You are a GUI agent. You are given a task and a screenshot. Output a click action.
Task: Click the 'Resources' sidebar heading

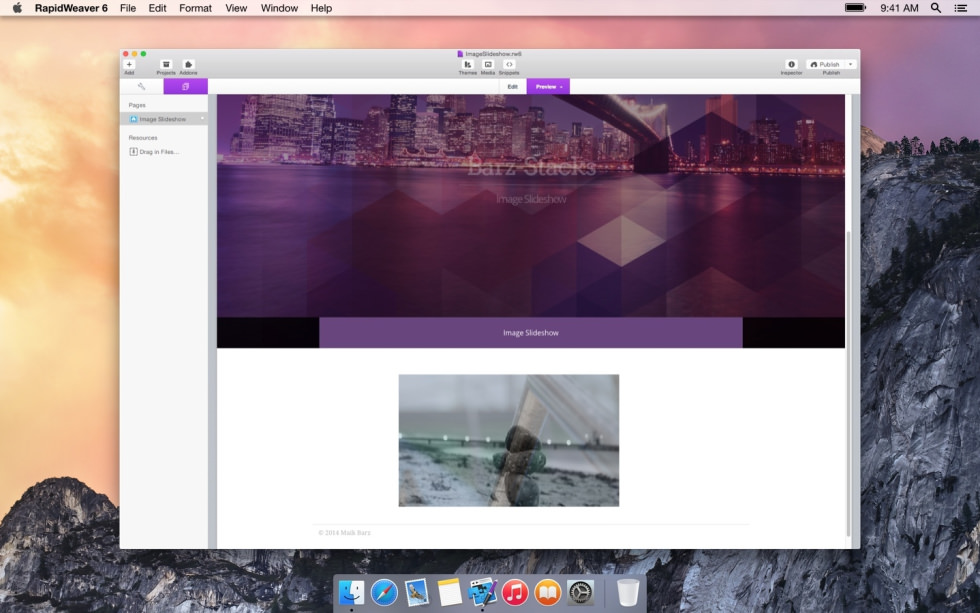[x=142, y=137]
